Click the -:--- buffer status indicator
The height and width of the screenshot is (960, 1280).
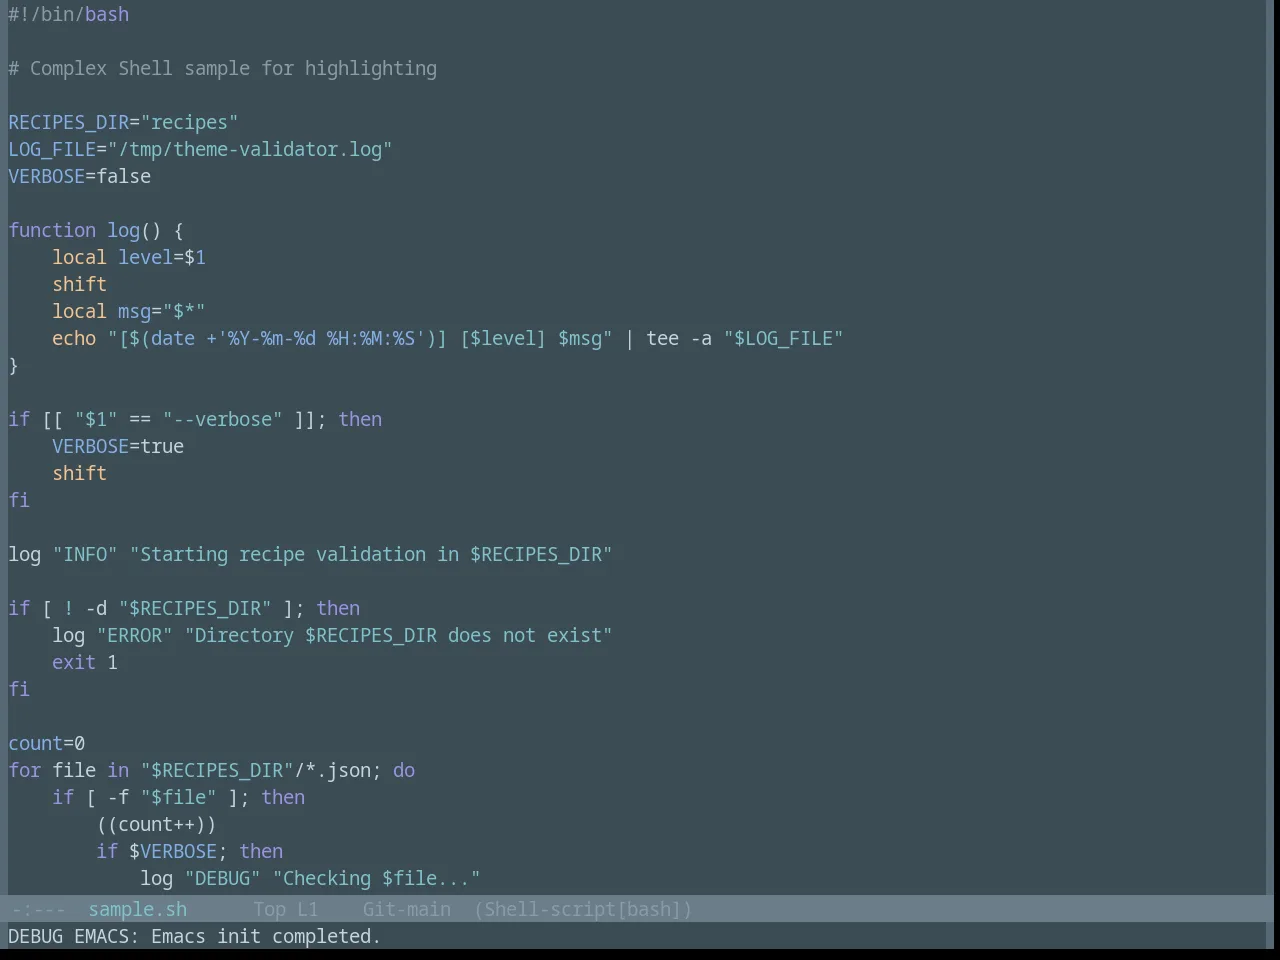(38, 909)
